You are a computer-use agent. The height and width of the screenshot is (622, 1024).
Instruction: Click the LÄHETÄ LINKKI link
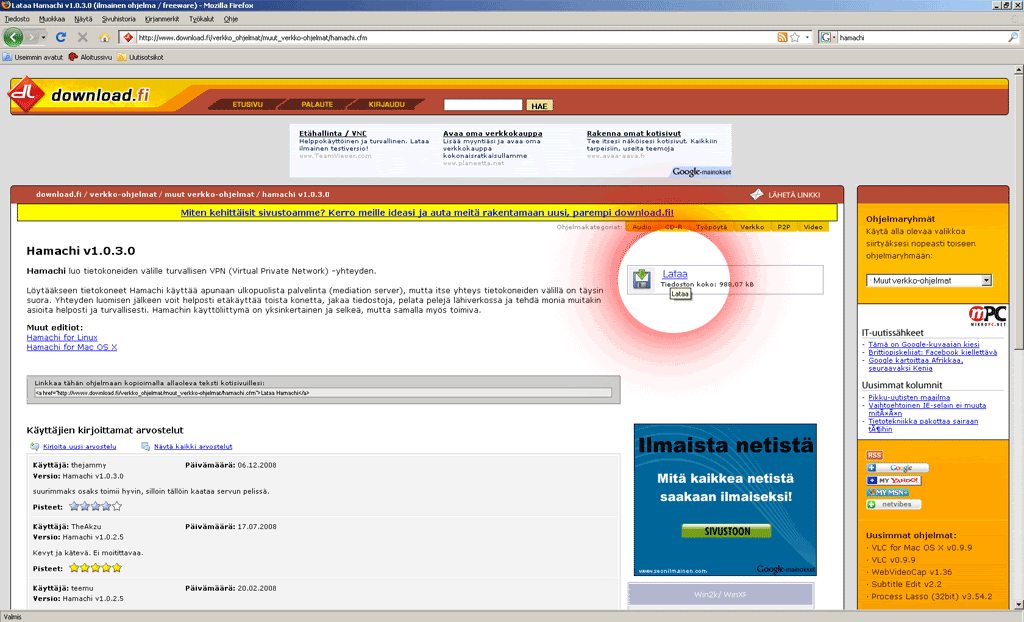pyautogui.click(x=794, y=195)
